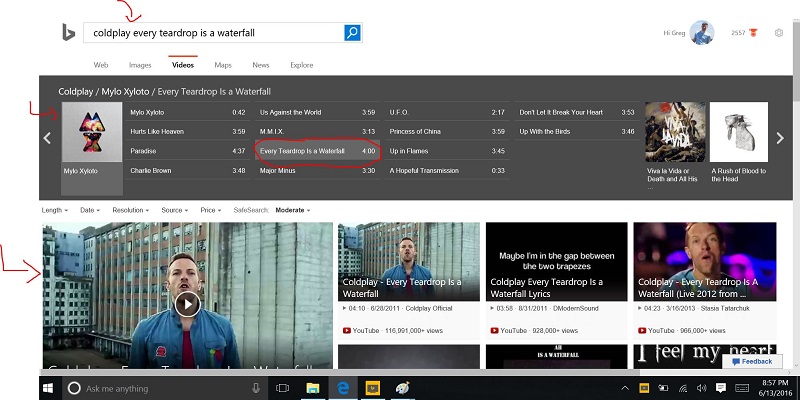Screen dimensions: 800x400
Task: Open the Windows Start button
Action: [x=48, y=388]
